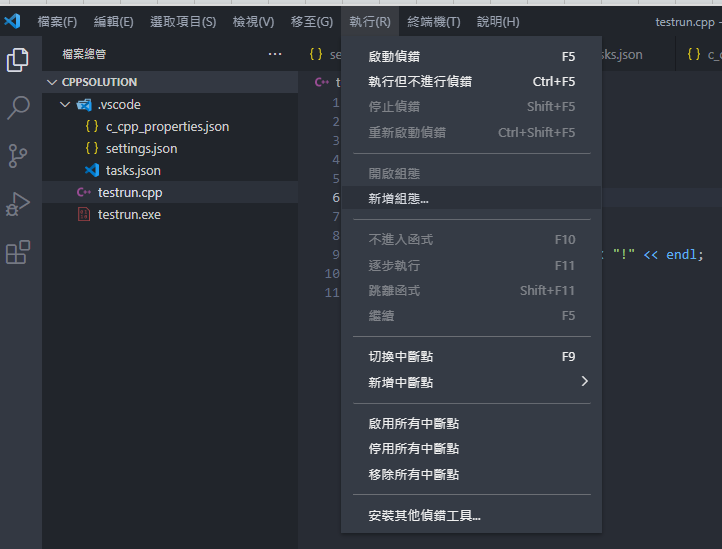This screenshot has height=549, width=722.
Task: Open the Extensions view icon
Action: [x=18, y=252]
